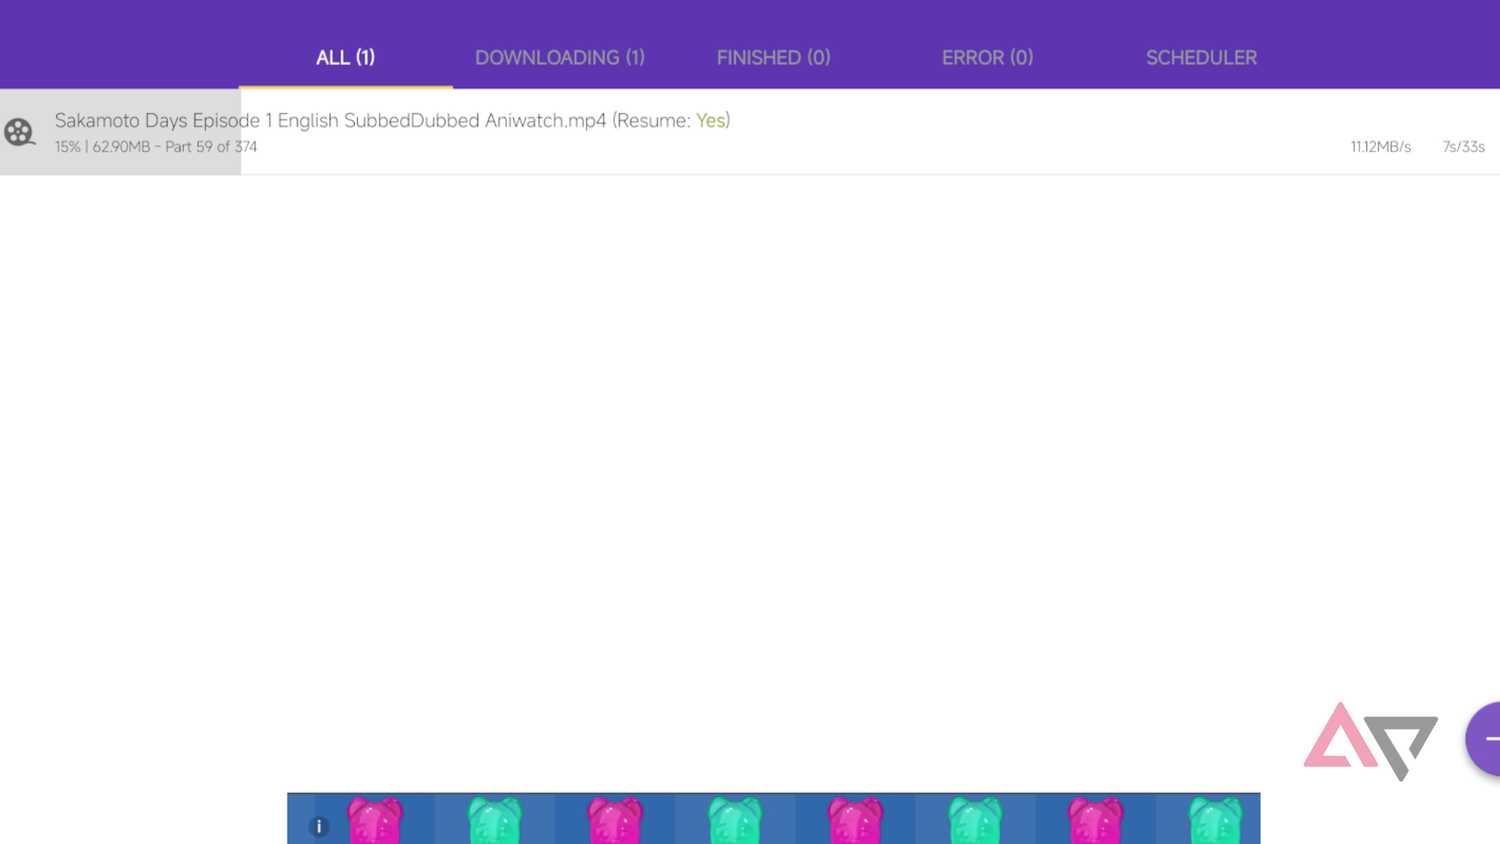This screenshot has width=1500, height=844.
Task: Switch to the ALL (1) tab
Action: (345, 58)
